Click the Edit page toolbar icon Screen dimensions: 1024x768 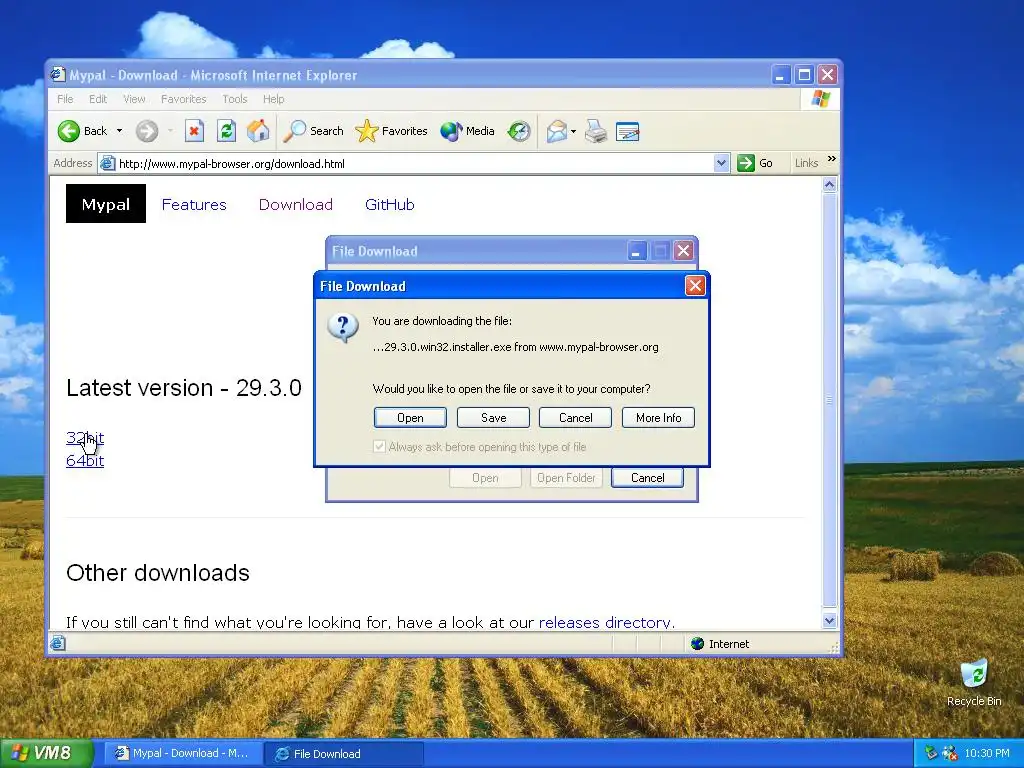point(628,131)
